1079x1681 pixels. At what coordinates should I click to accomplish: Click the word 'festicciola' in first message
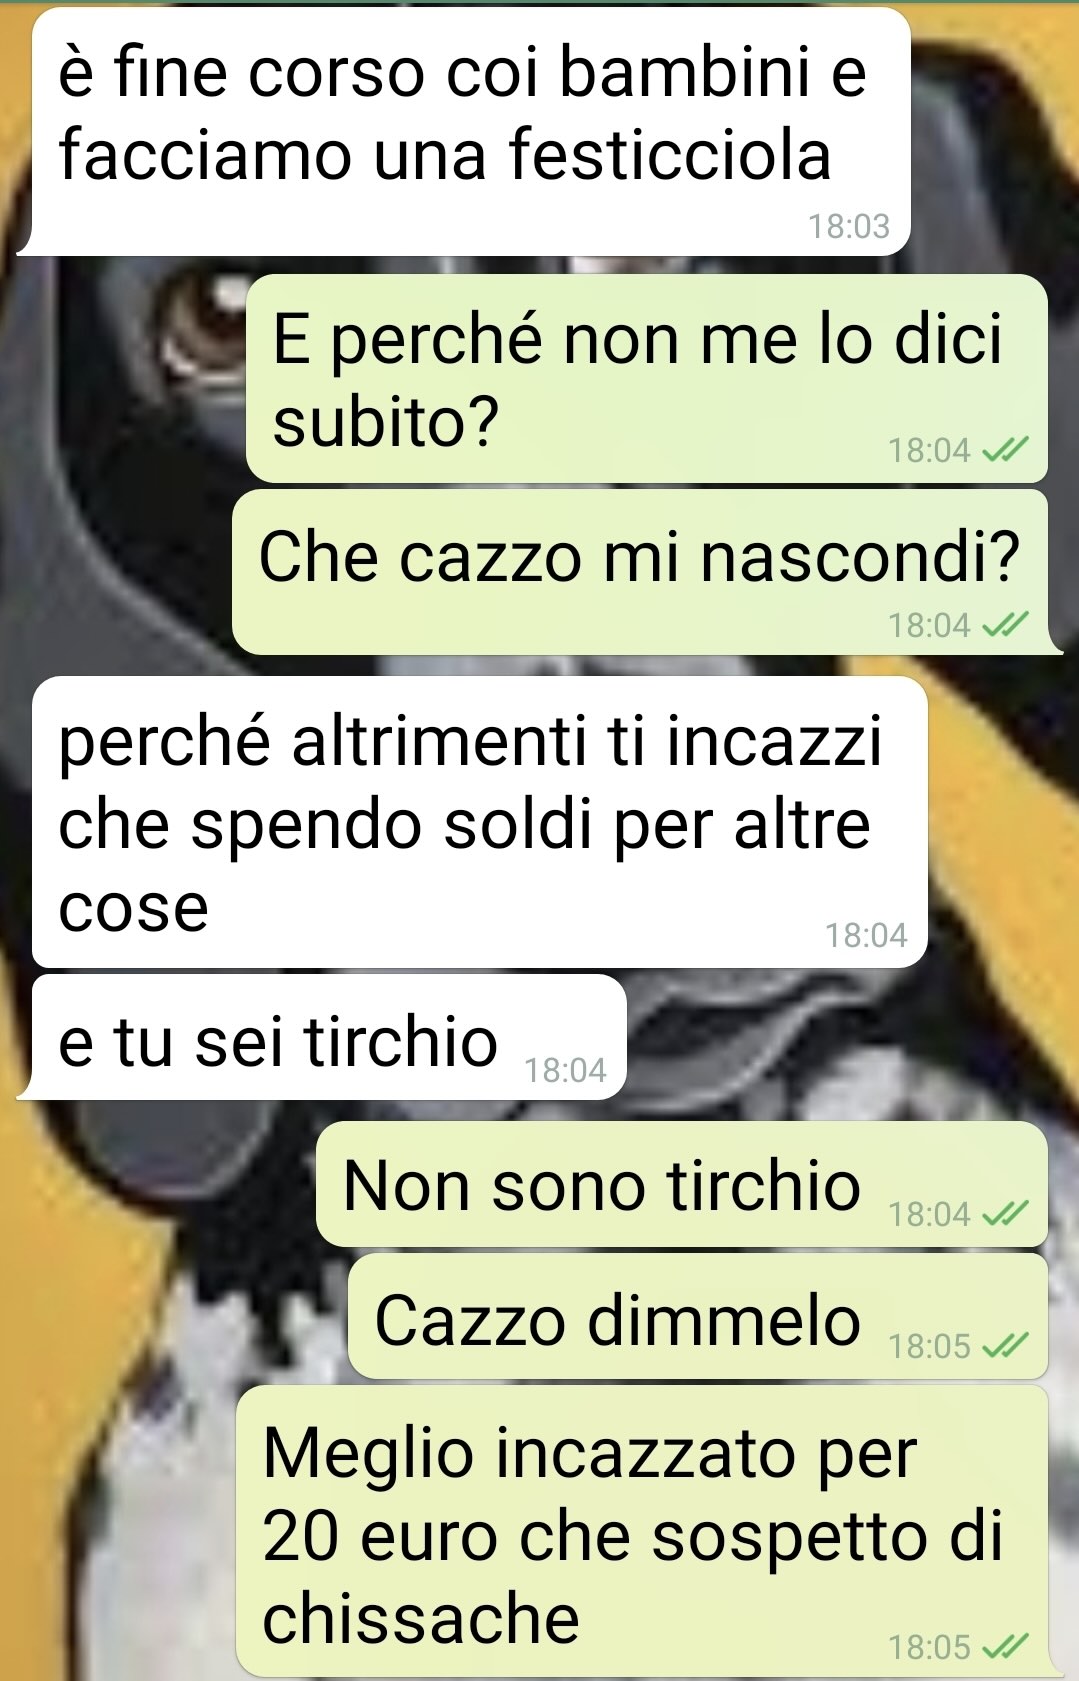(x=670, y=156)
